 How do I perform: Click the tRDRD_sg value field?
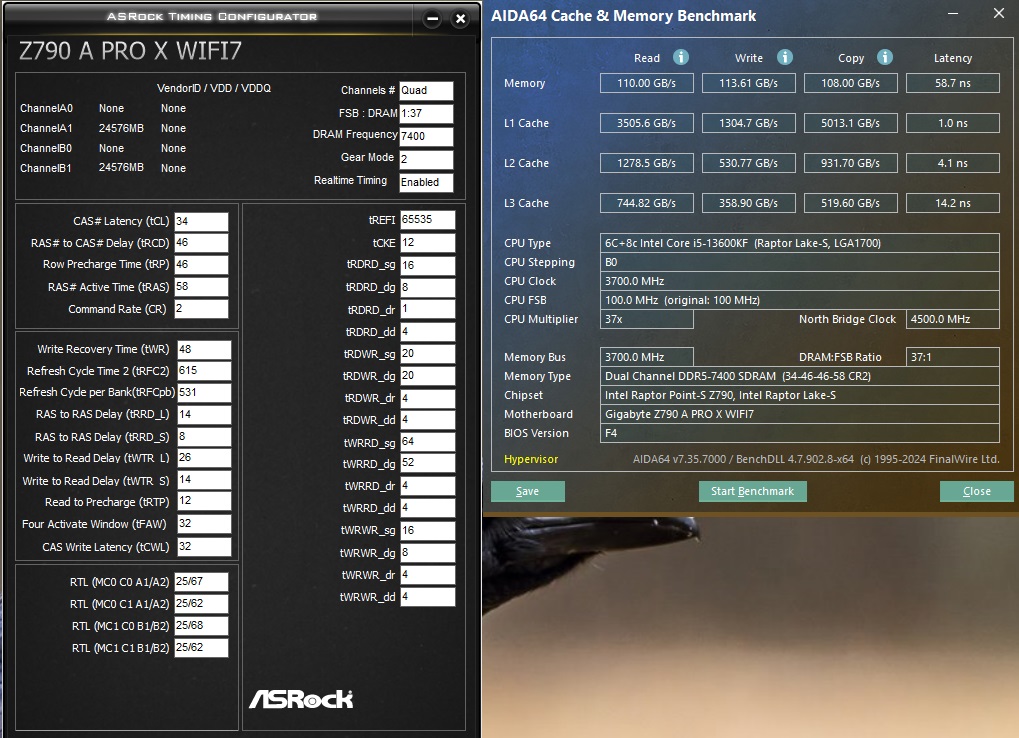pyautogui.click(x=428, y=265)
